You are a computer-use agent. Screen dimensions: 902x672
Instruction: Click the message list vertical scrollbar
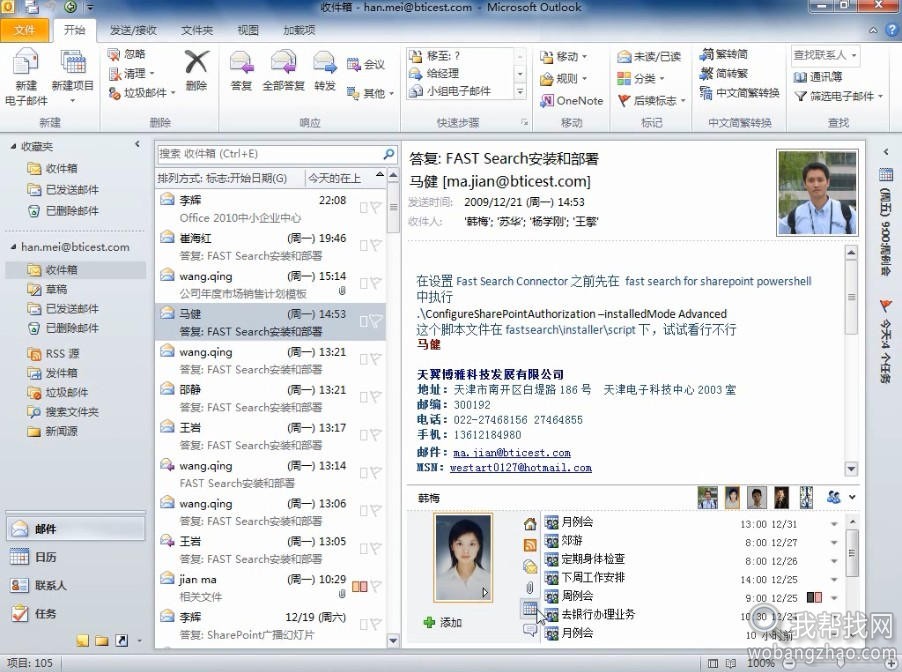pos(393,408)
